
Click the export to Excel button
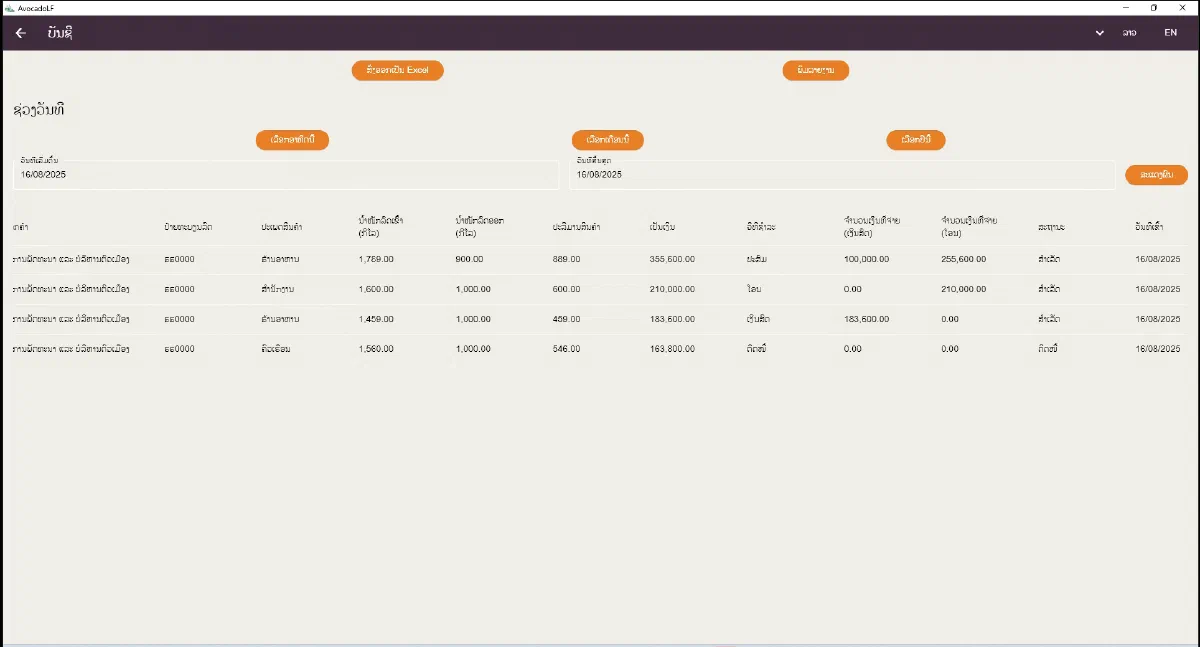(397, 70)
